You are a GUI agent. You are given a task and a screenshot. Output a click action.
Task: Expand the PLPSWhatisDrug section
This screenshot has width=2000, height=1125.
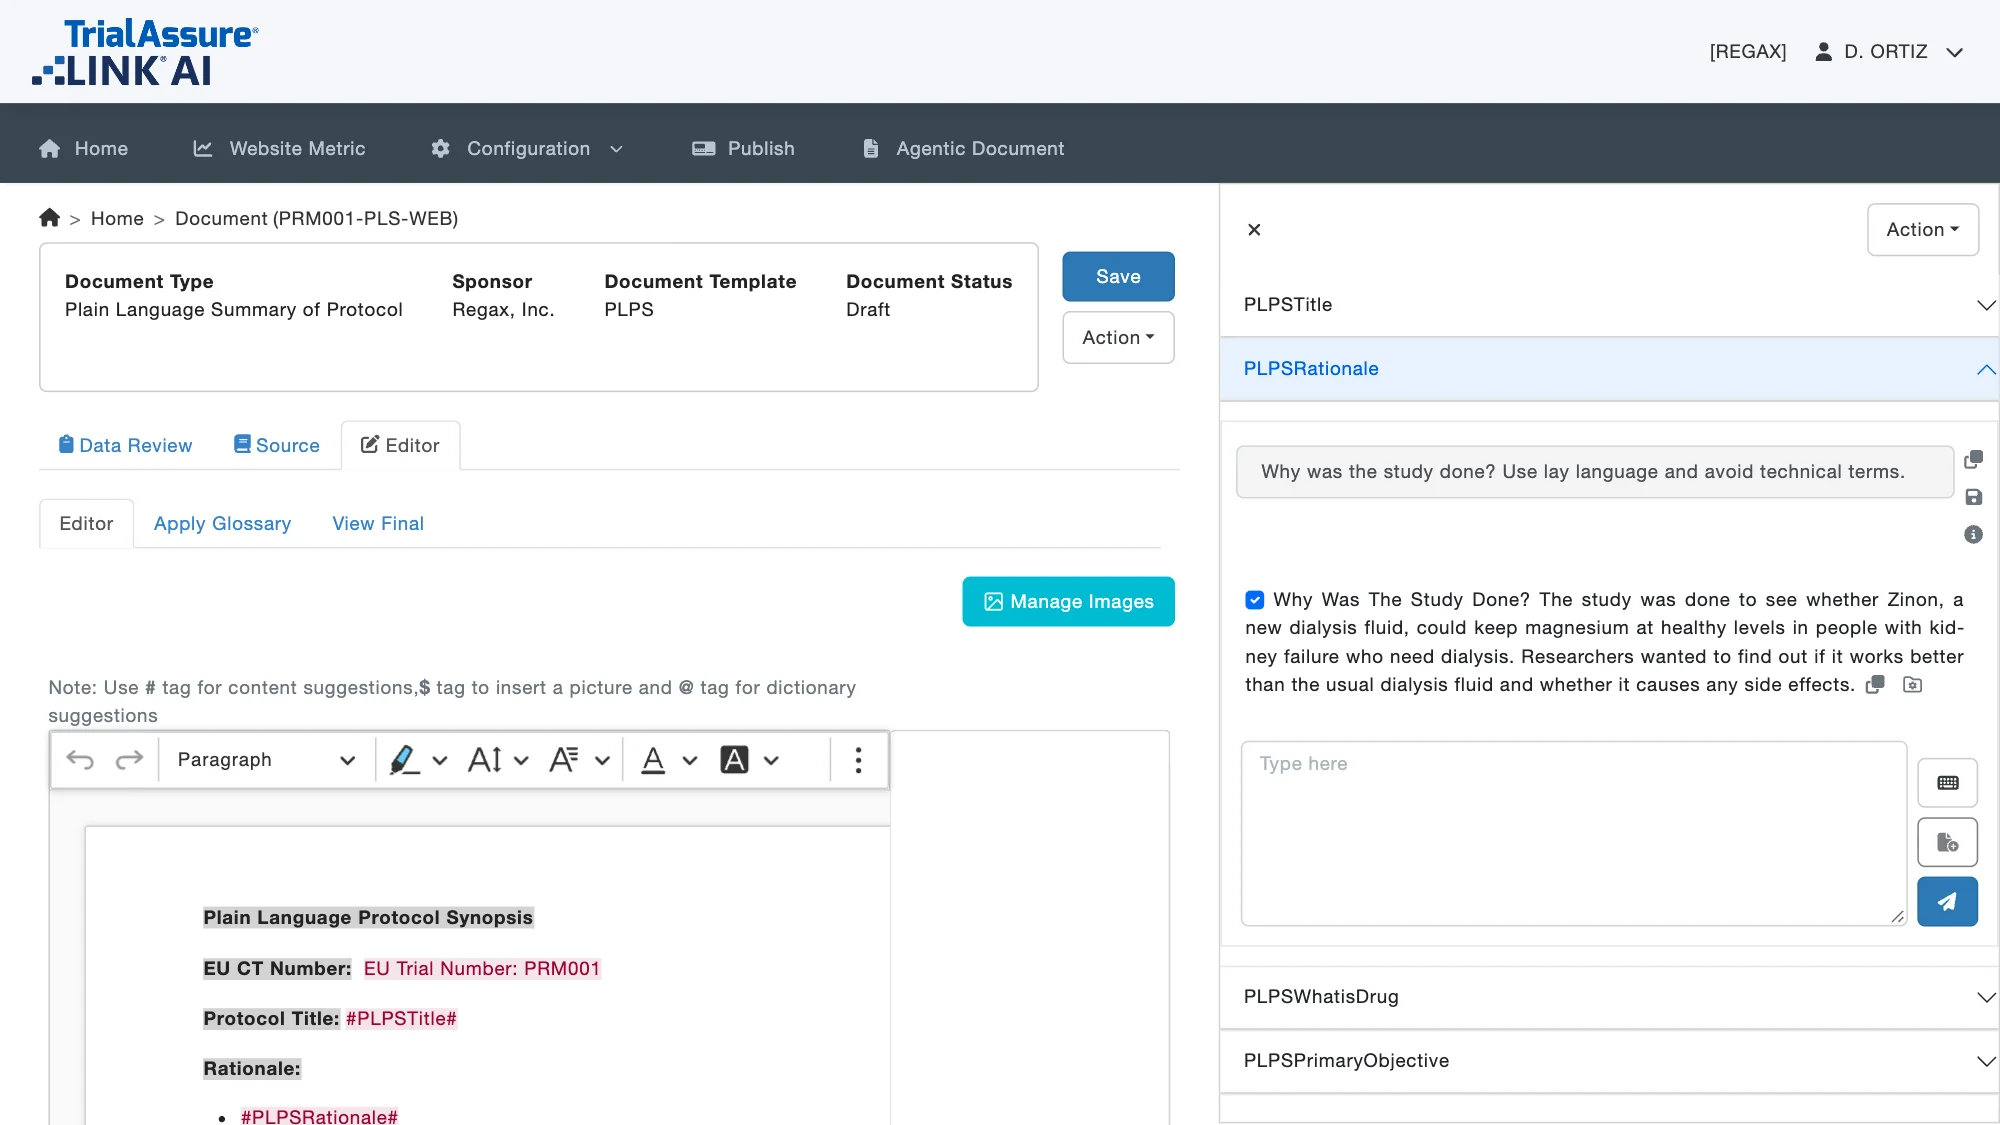(x=1609, y=997)
